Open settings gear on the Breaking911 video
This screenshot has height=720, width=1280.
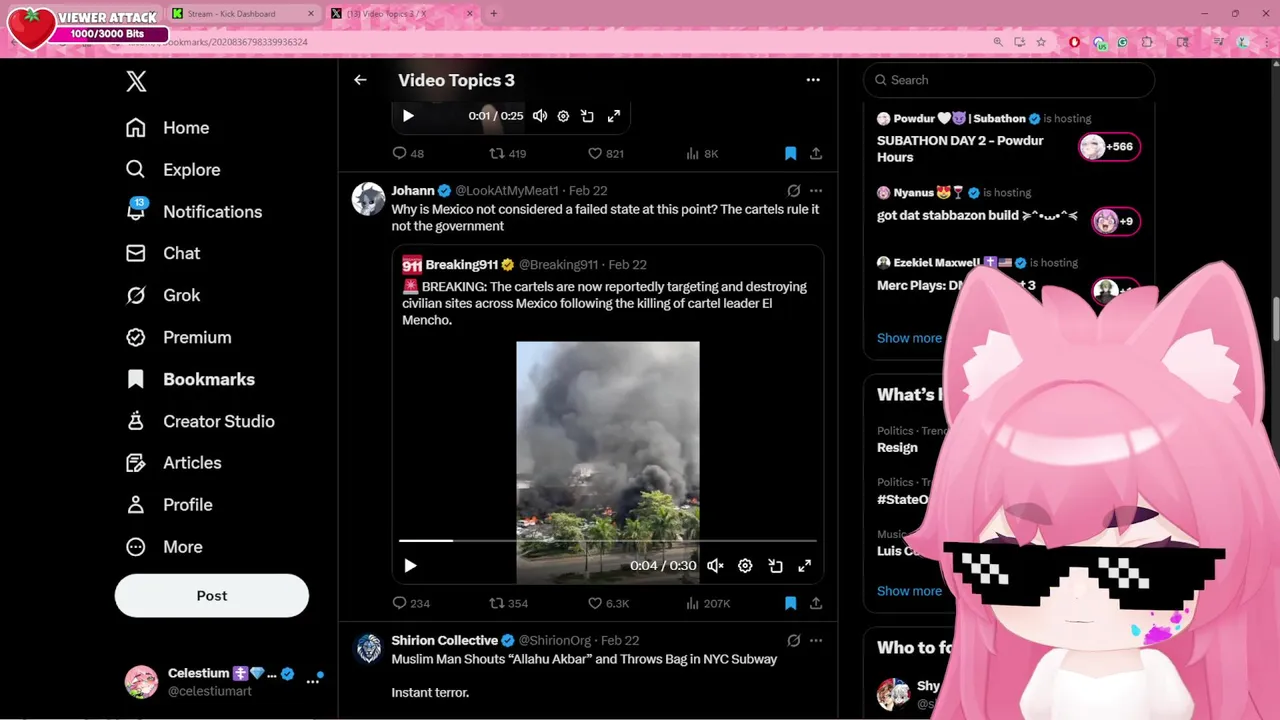pyautogui.click(x=745, y=566)
